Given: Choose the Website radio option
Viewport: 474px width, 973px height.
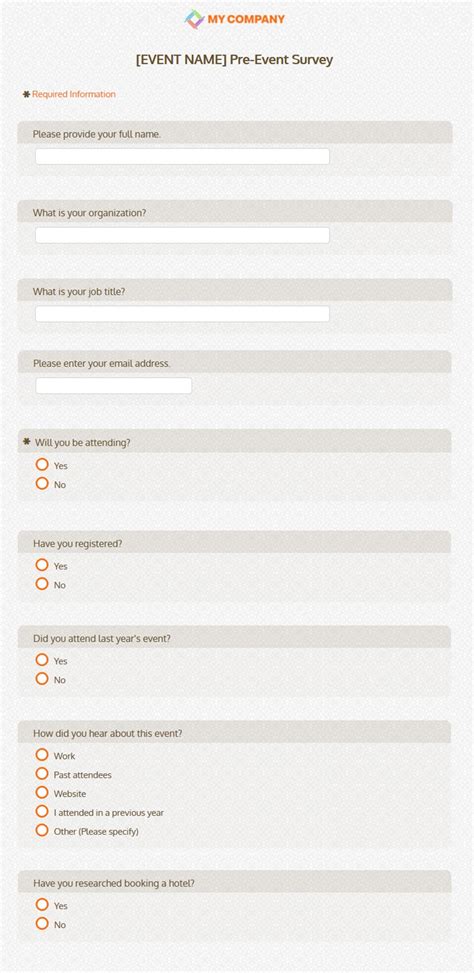Looking at the screenshot, I should click(42, 792).
